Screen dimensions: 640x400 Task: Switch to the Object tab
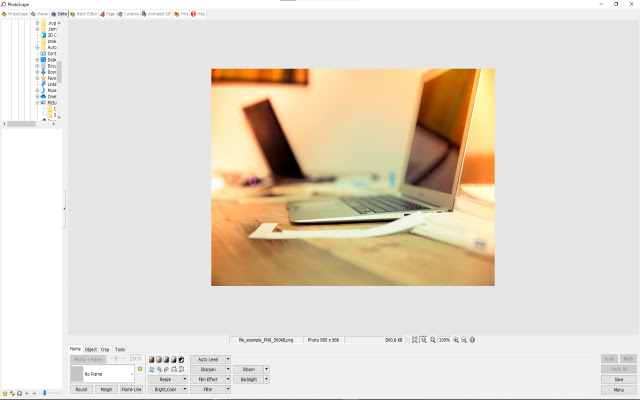(91, 349)
